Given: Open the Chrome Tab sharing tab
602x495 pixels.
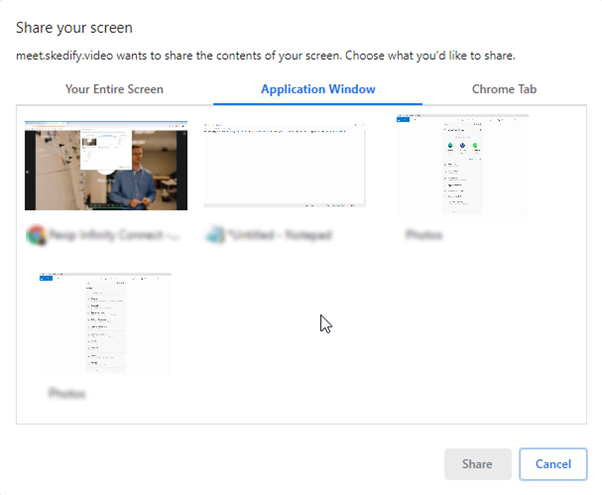Looking at the screenshot, I should tap(504, 89).
